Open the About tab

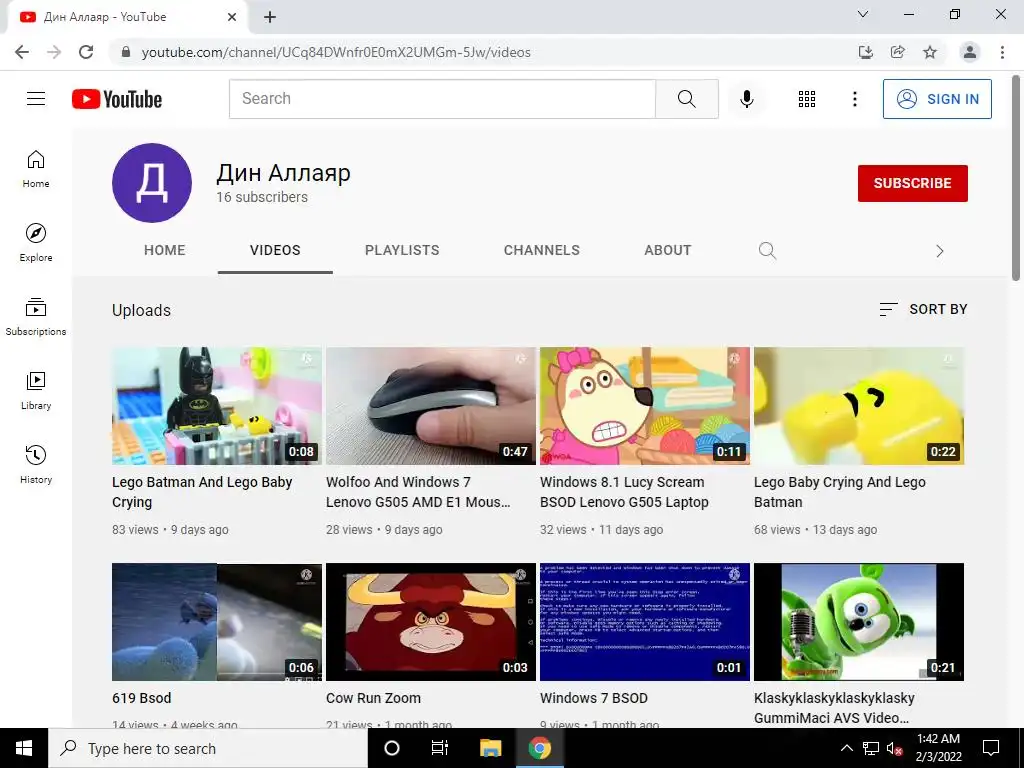point(667,250)
